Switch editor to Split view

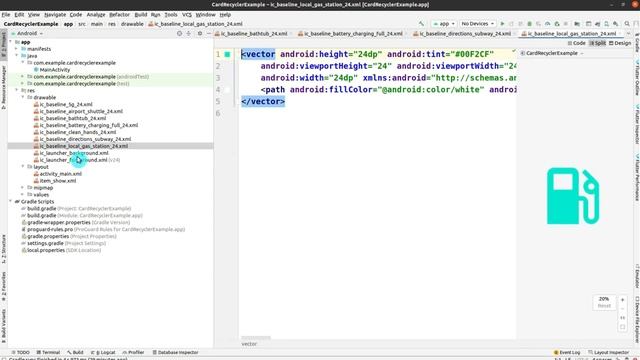(x=598, y=43)
